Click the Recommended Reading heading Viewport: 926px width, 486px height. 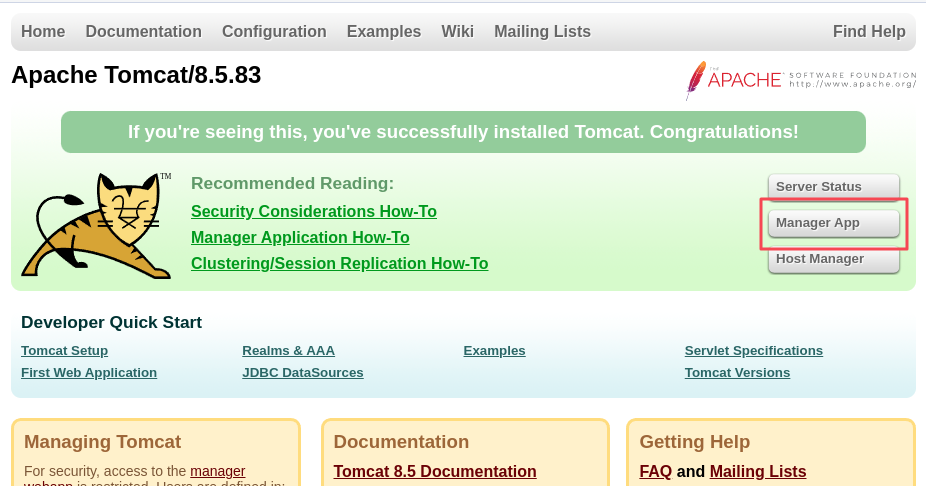(x=292, y=184)
